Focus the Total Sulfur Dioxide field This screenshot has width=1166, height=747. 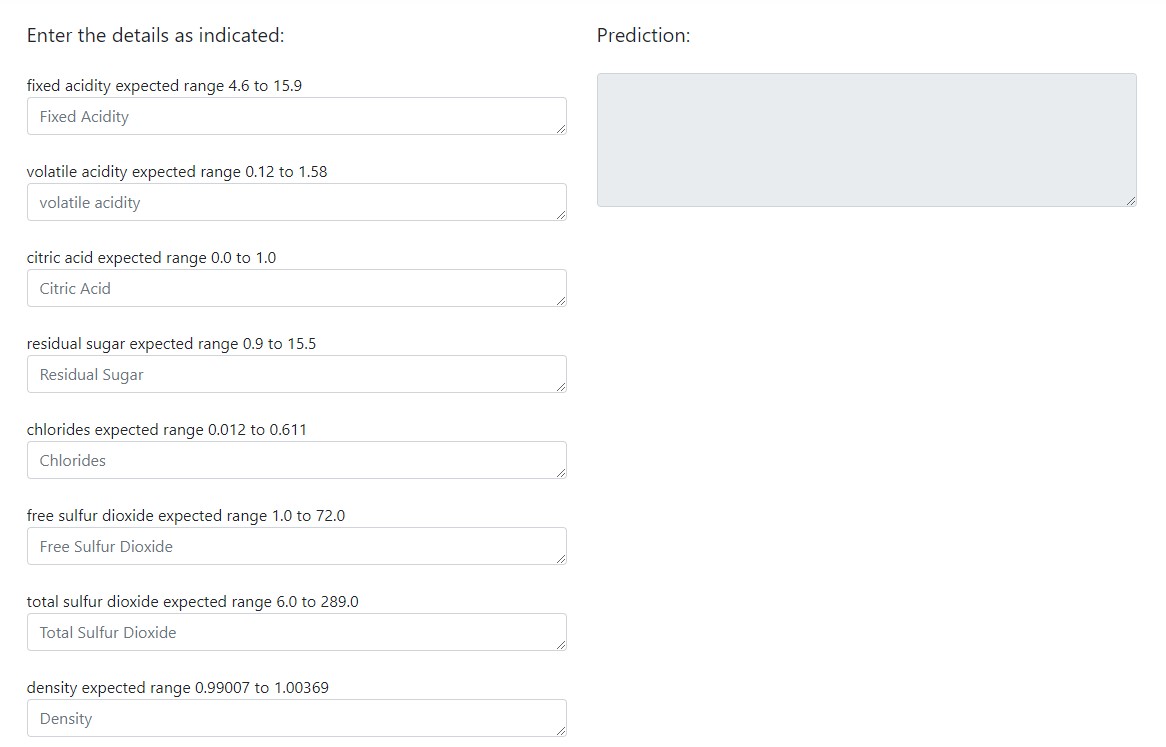(x=297, y=632)
